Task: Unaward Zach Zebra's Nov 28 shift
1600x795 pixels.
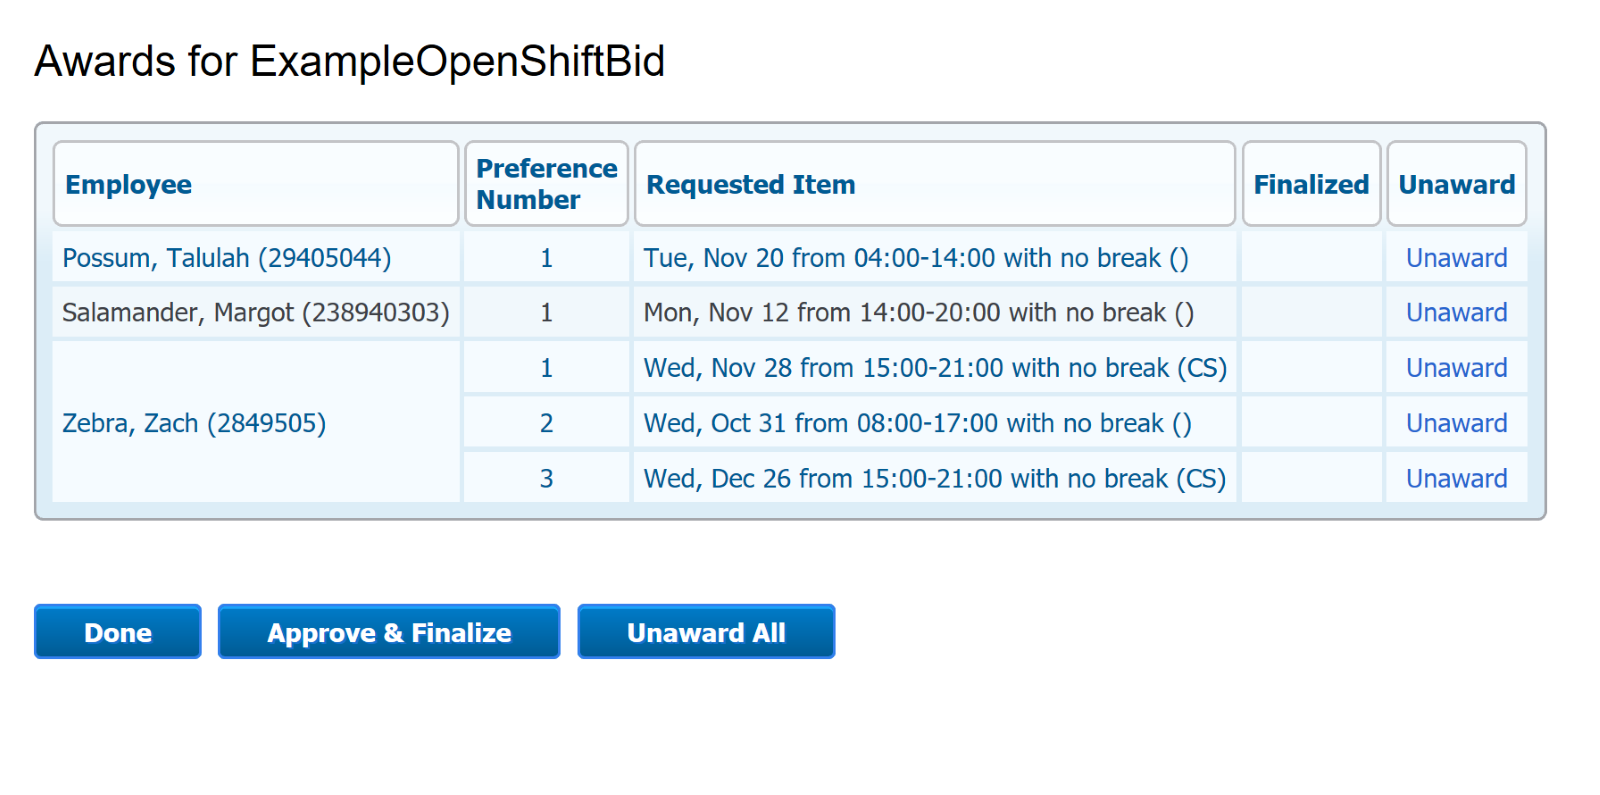Action: tap(1456, 368)
